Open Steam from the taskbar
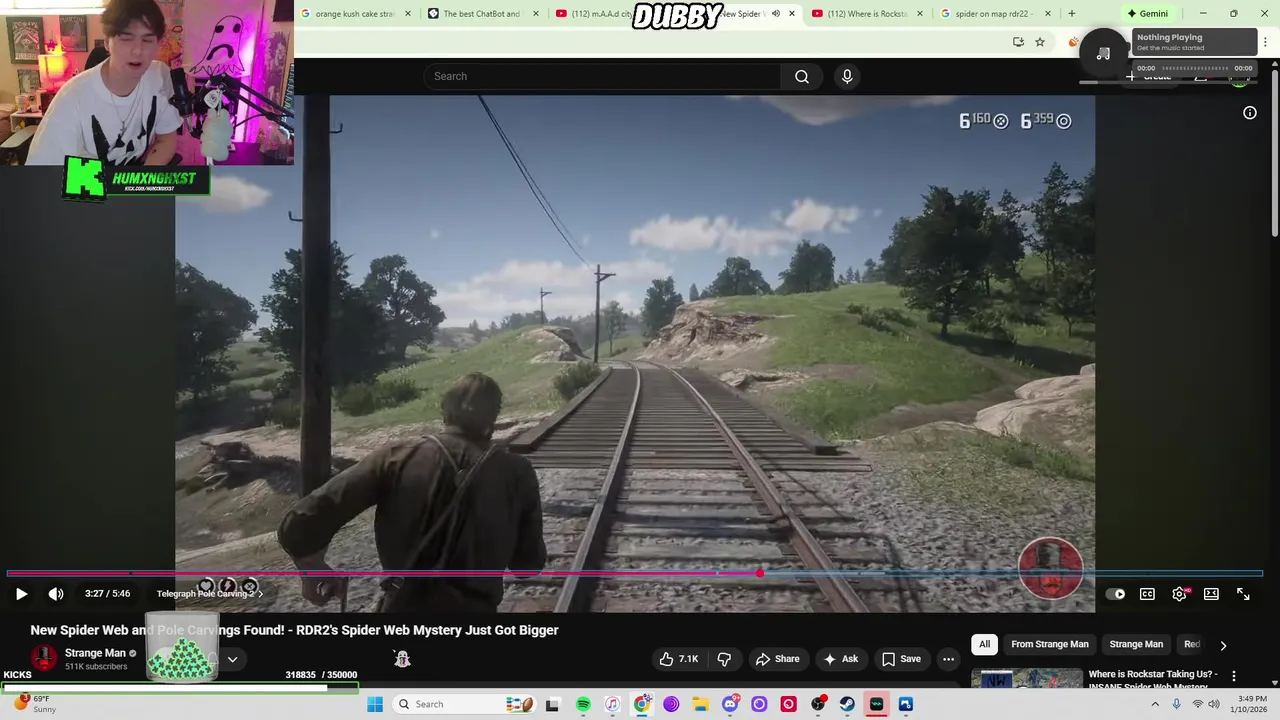The height and width of the screenshot is (720, 1280). pyautogui.click(x=847, y=704)
